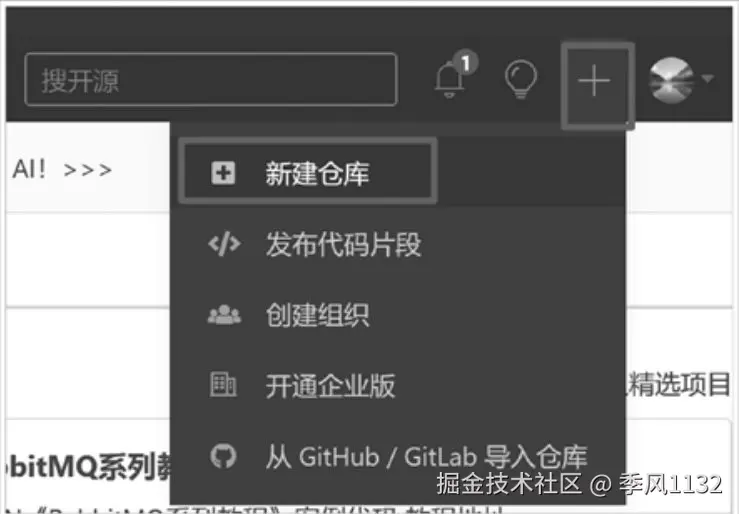
Task: Click the notification count badge
Action: [x=466, y=63]
